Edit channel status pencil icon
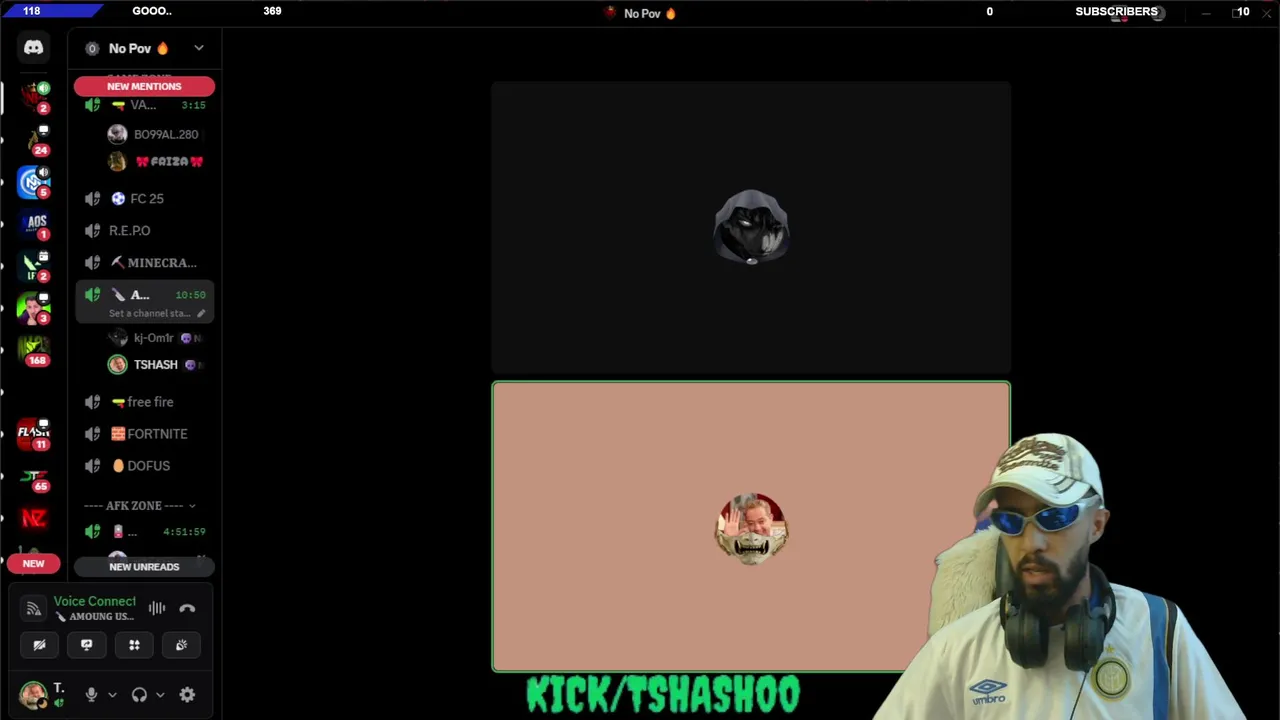Image resolution: width=1280 pixels, height=720 pixels. pyautogui.click(x=201, y=313)
